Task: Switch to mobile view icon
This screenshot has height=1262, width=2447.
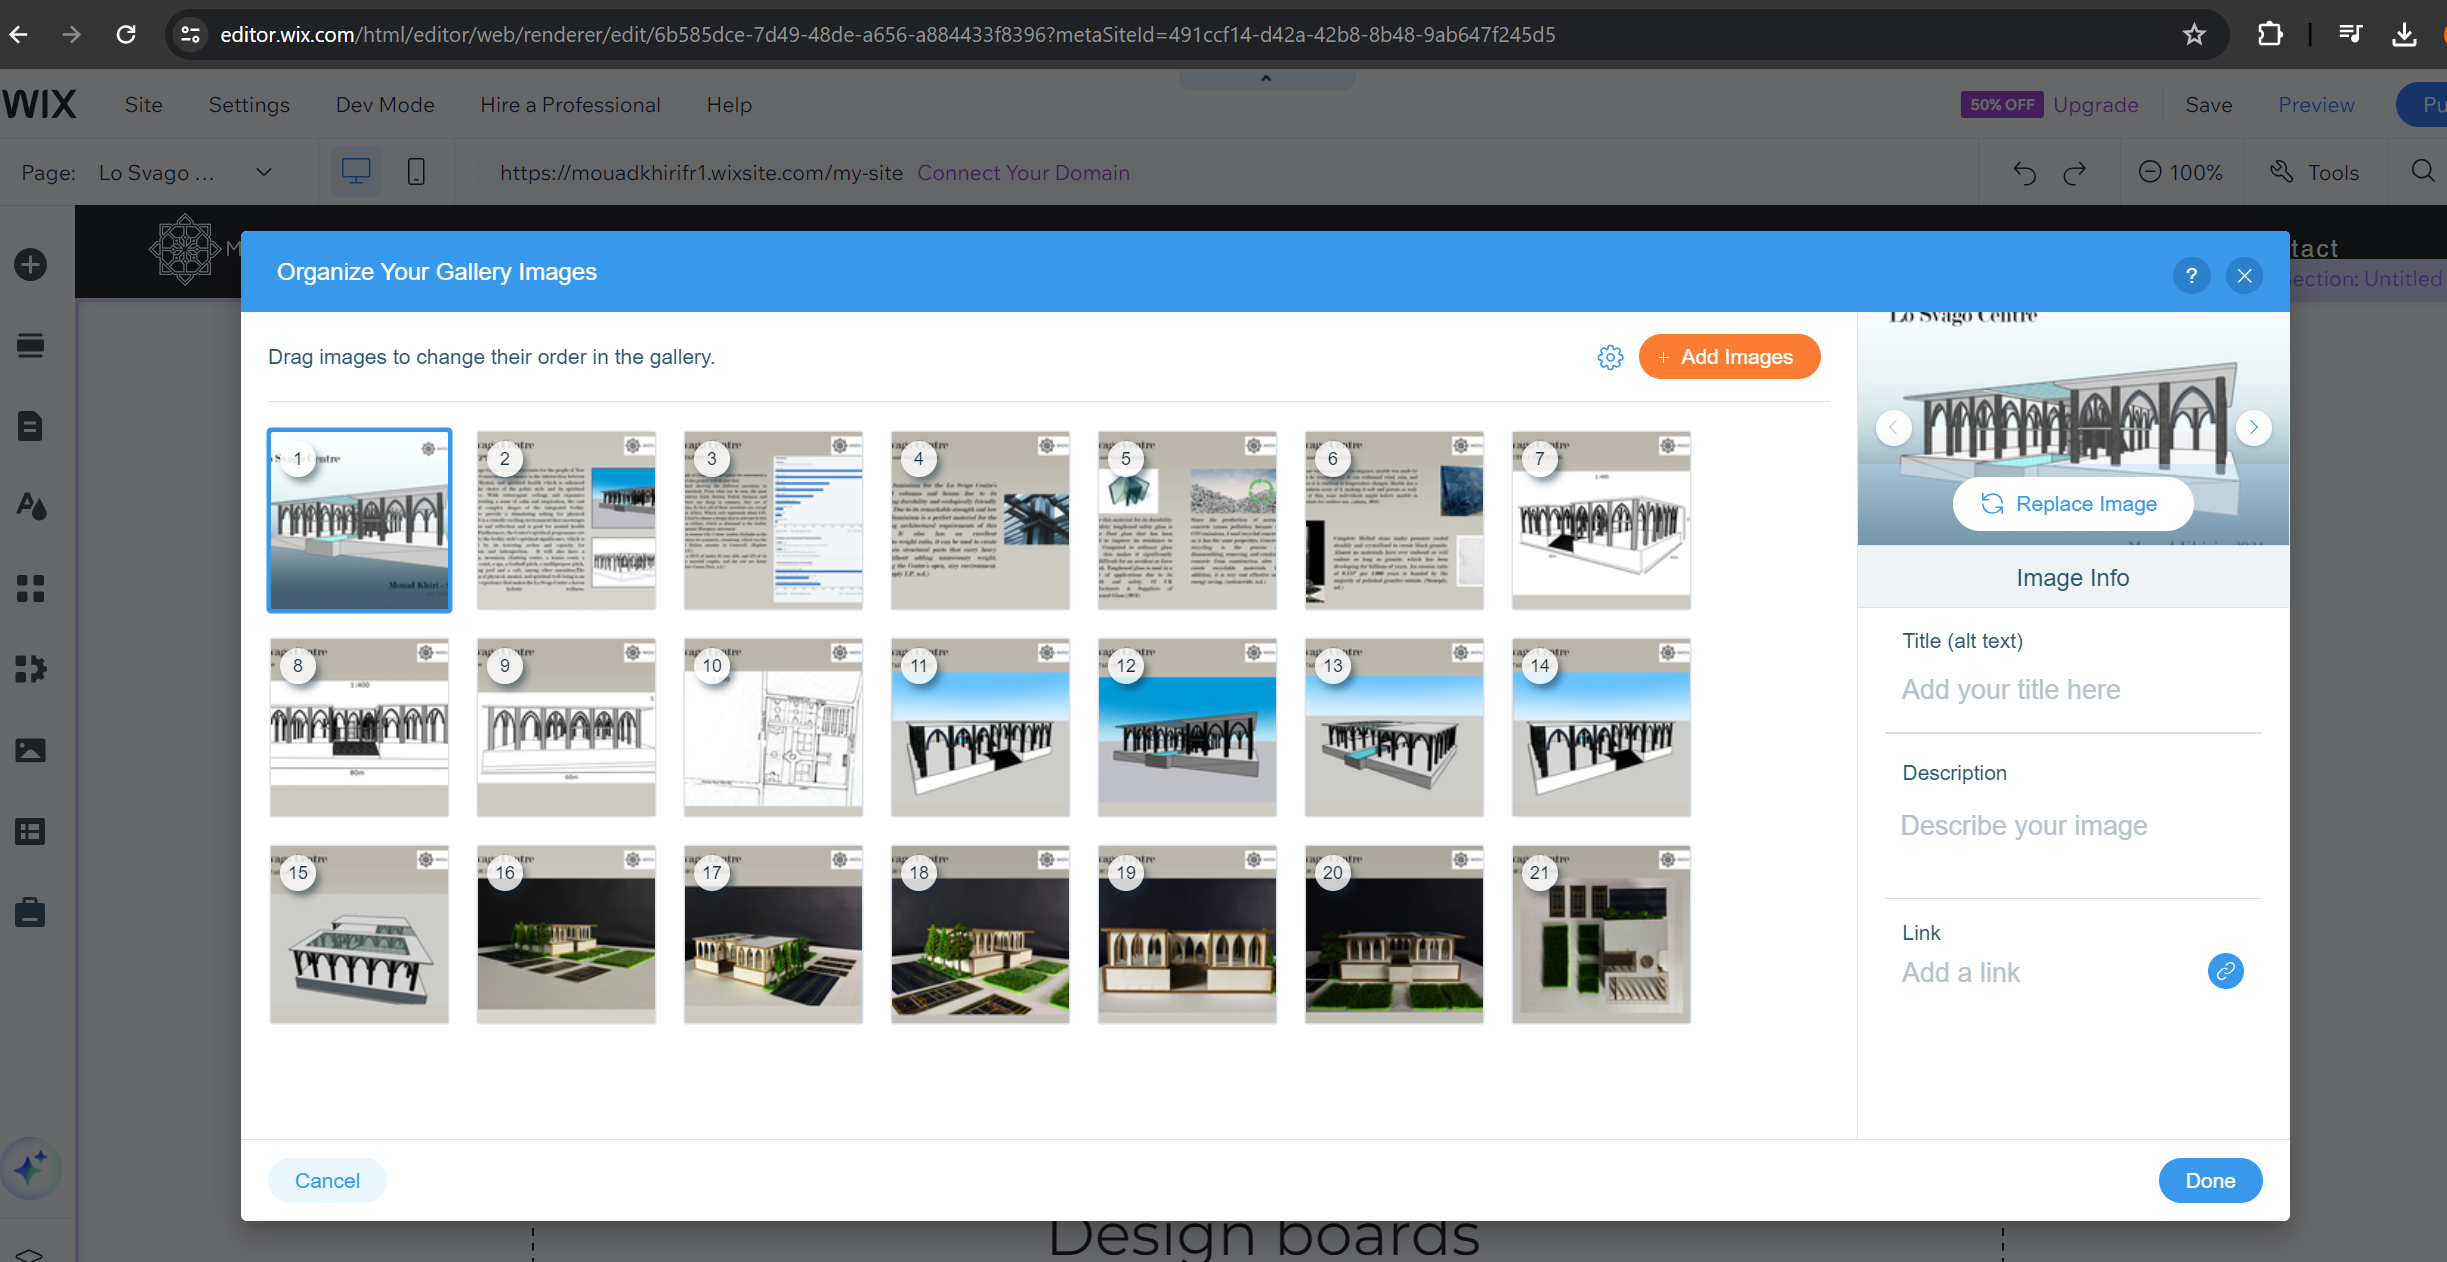Action: (416, 172)
